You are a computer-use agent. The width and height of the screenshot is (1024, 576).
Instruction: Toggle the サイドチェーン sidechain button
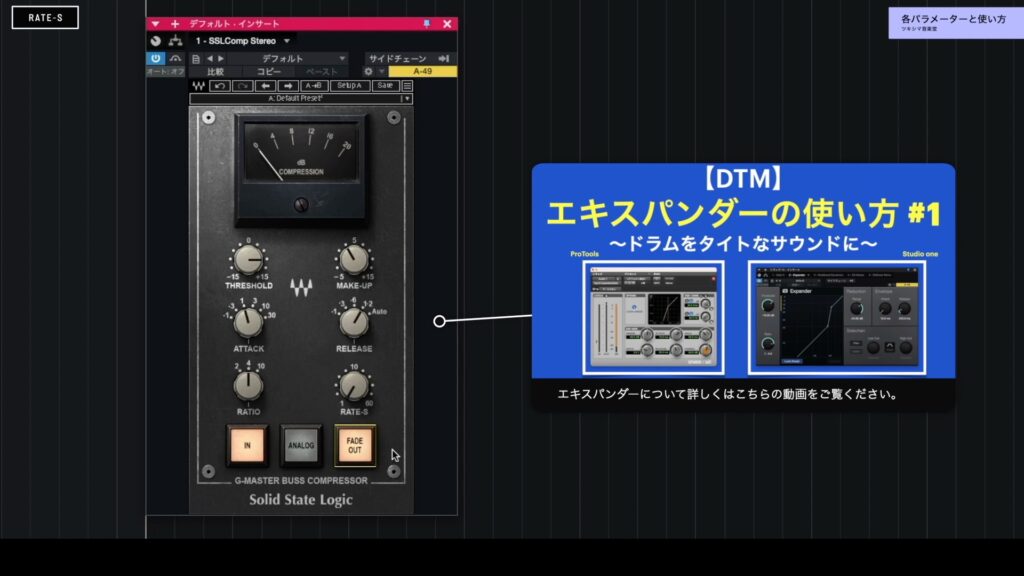pos(398,59)
